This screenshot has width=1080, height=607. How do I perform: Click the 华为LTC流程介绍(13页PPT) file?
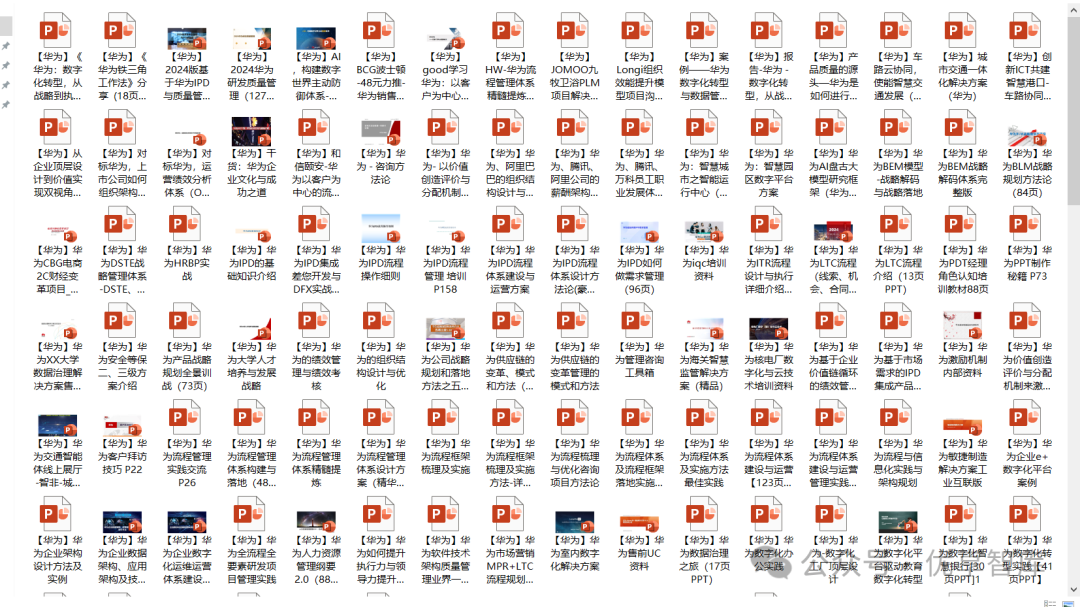coord(897,225)
